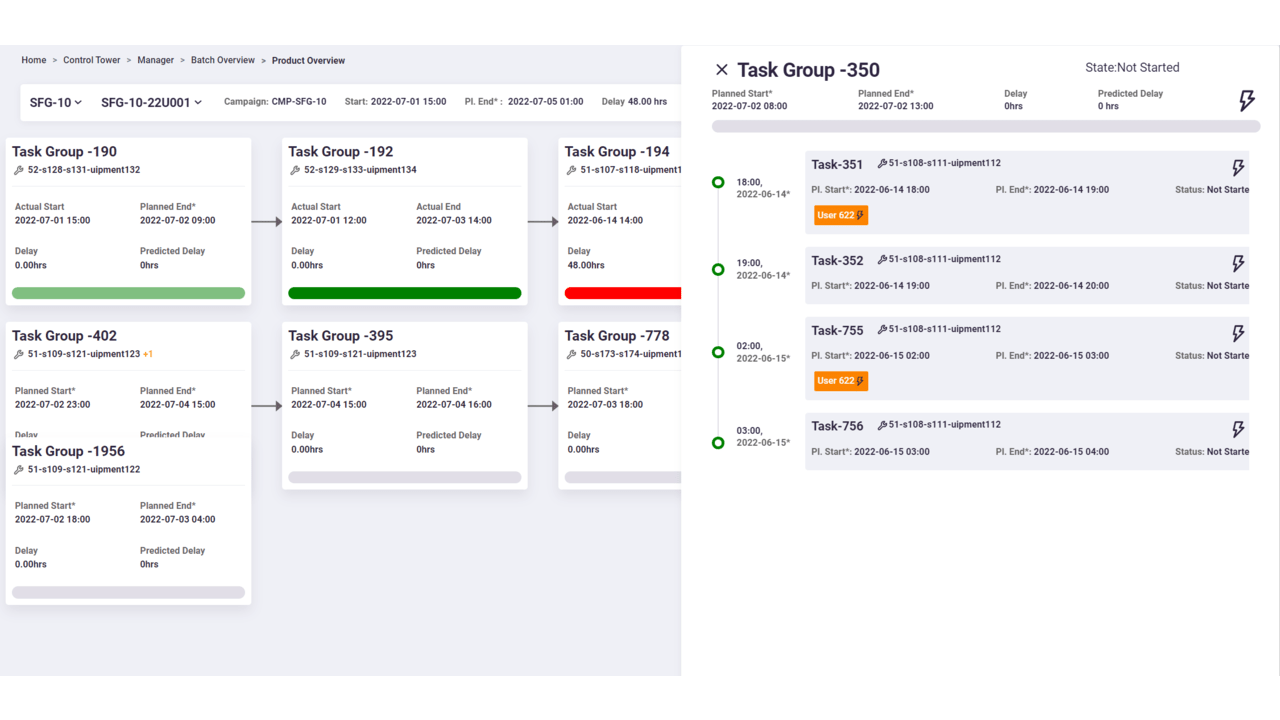
Task: Click the equipment wrench icon beside Task-351
Action: (x=882, y=163)
